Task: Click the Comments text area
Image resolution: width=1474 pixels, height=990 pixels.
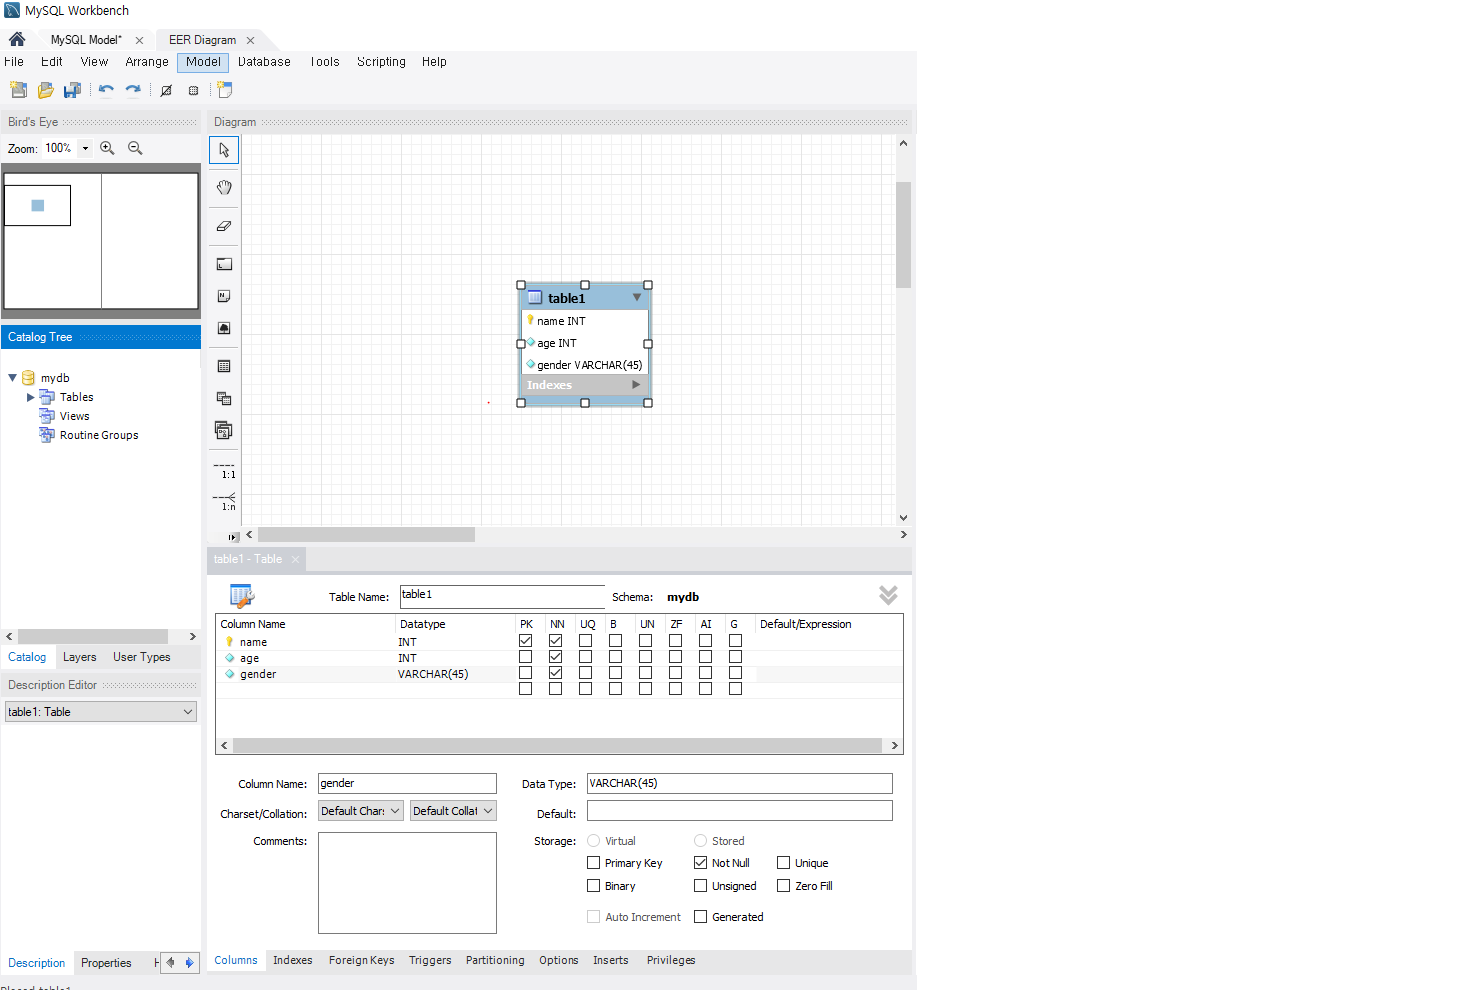Action: coord(407,883)
